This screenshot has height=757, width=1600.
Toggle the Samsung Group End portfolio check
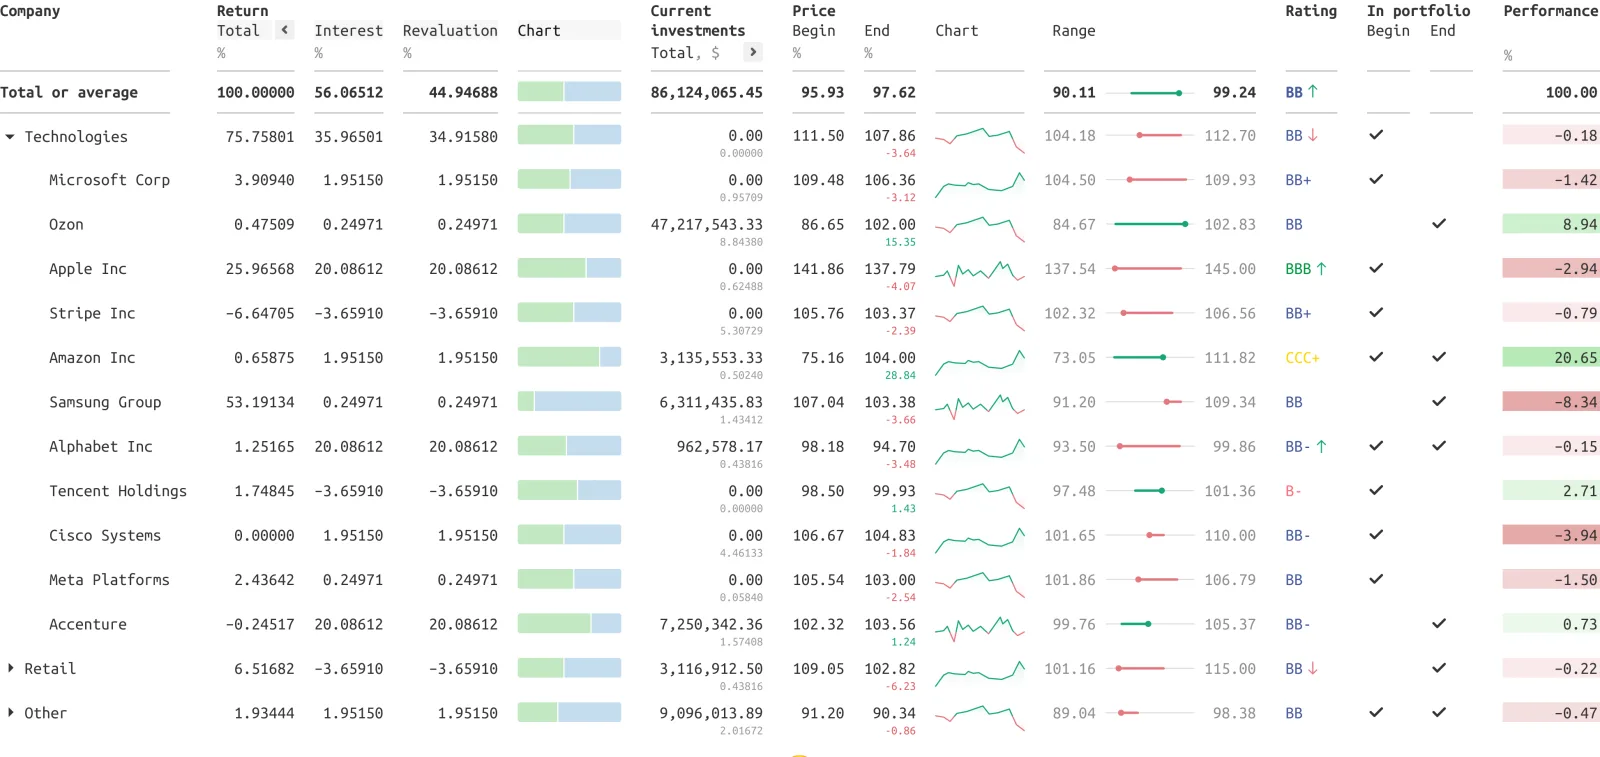pyautogui.click(x=1439, y=402)
